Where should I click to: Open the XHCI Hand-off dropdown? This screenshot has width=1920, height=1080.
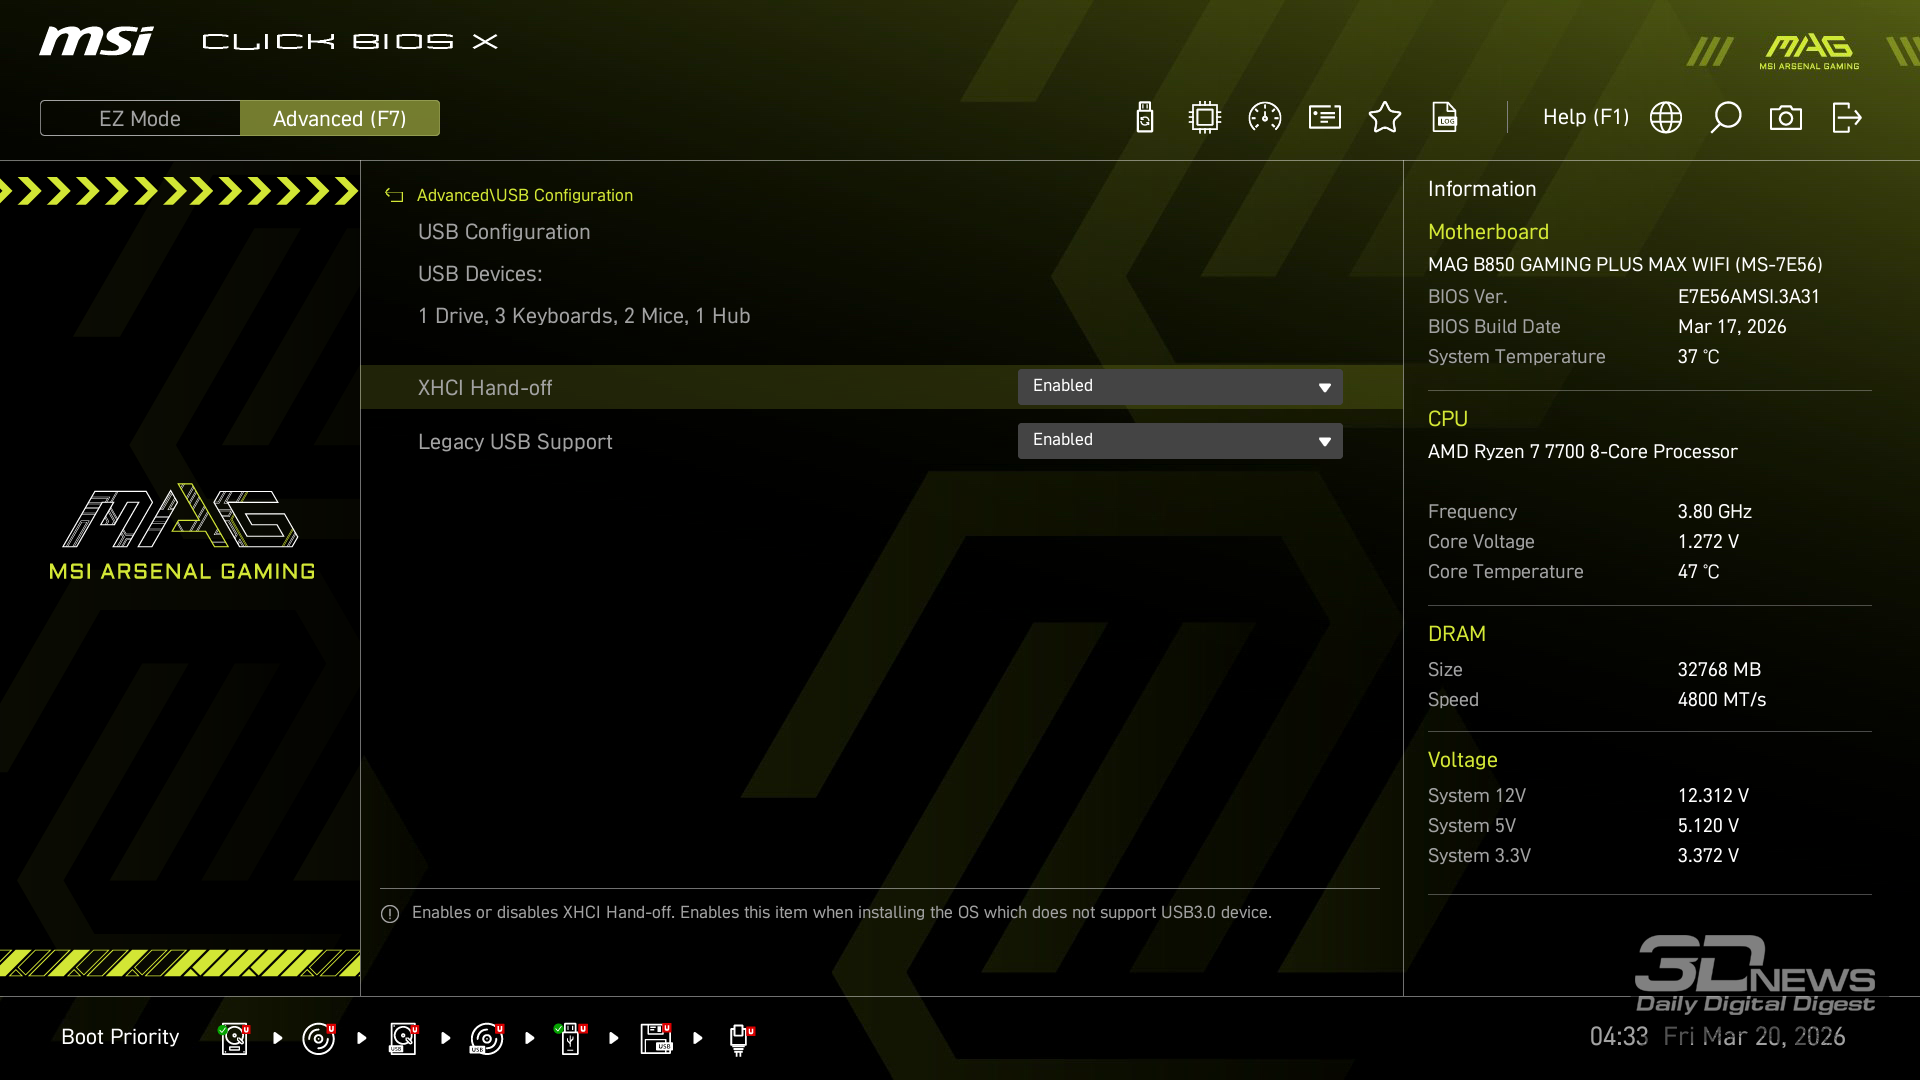tap(1180, 387)
